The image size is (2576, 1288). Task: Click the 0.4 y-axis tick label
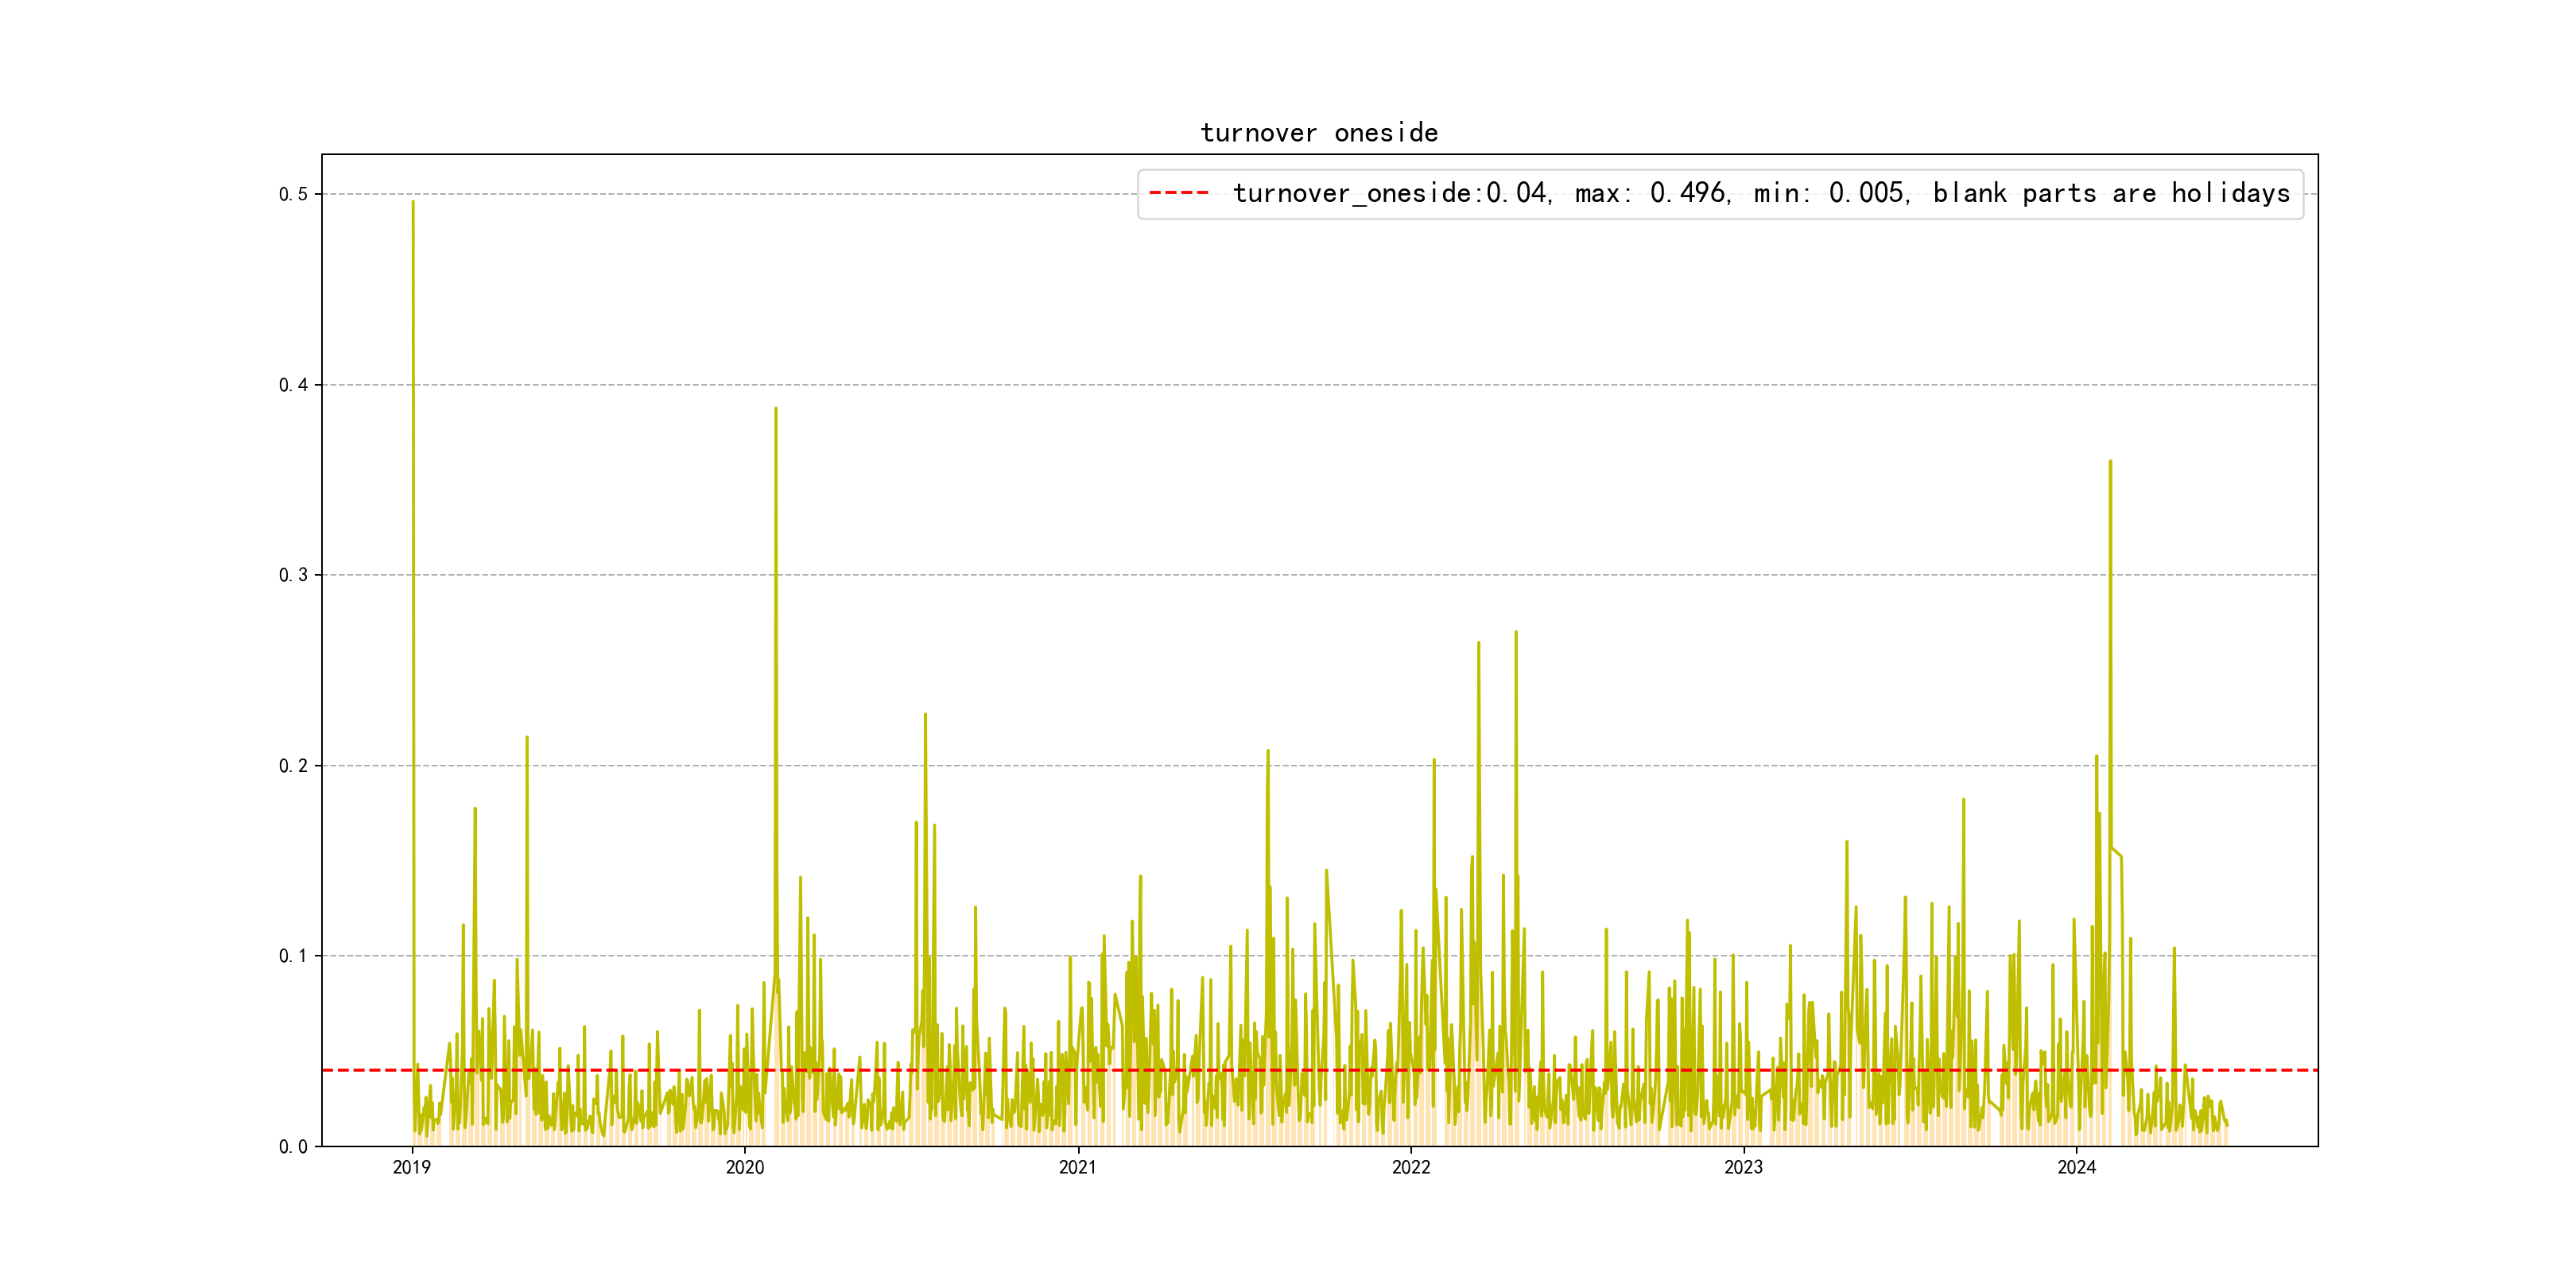[293, 385]
